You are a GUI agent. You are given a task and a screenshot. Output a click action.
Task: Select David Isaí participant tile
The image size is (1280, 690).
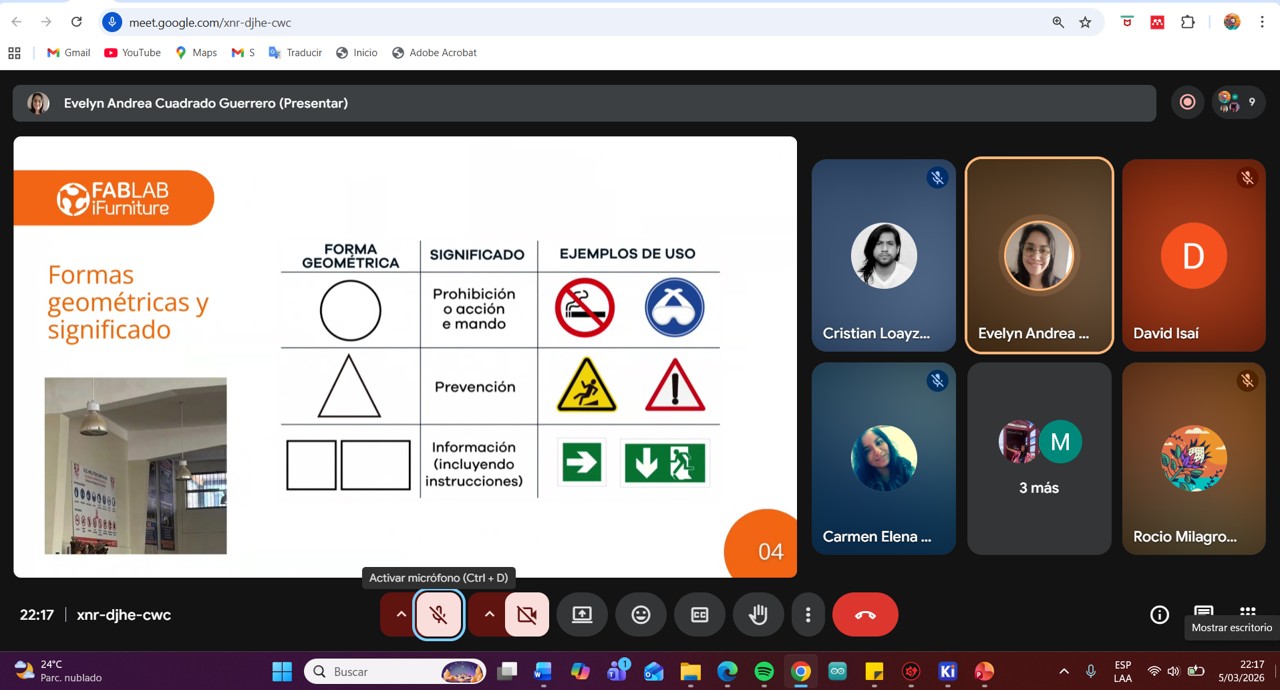click(x=1194, y=255)
